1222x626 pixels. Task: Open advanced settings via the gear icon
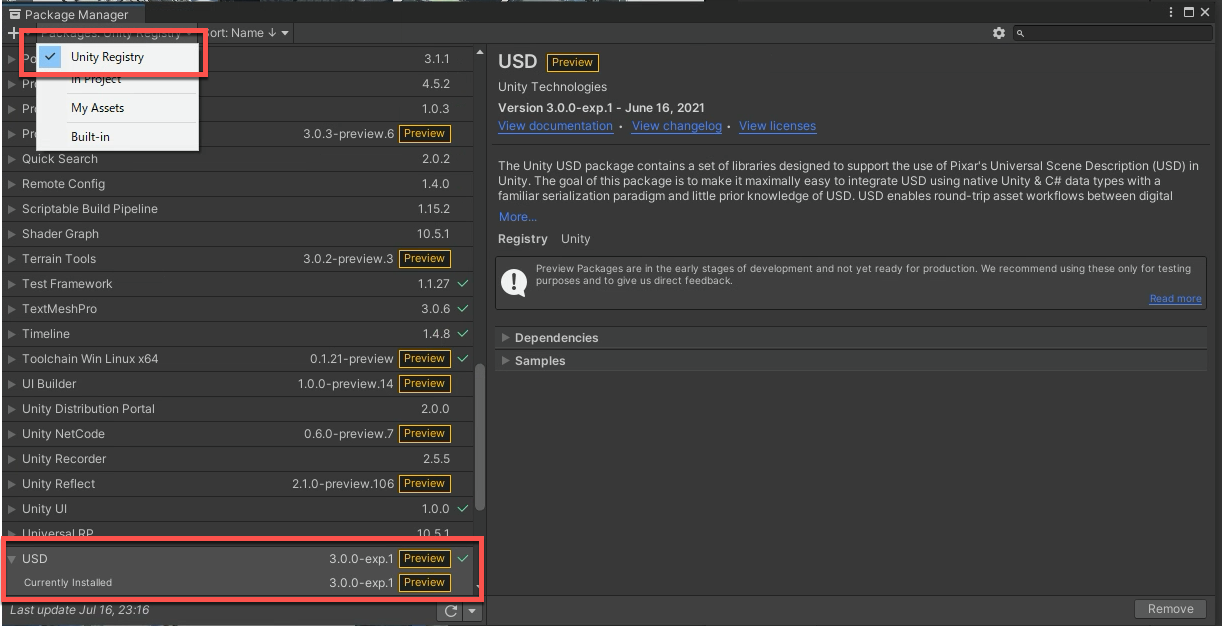coord(998,33)
